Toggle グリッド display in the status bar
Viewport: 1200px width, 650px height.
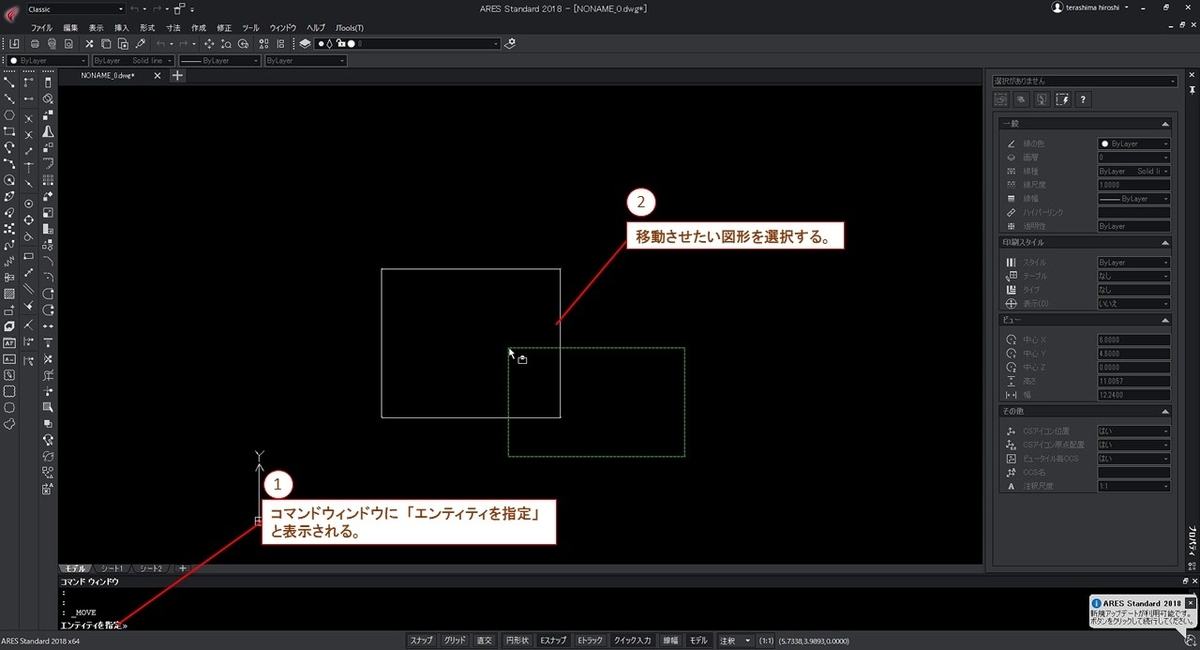(455, 640)
